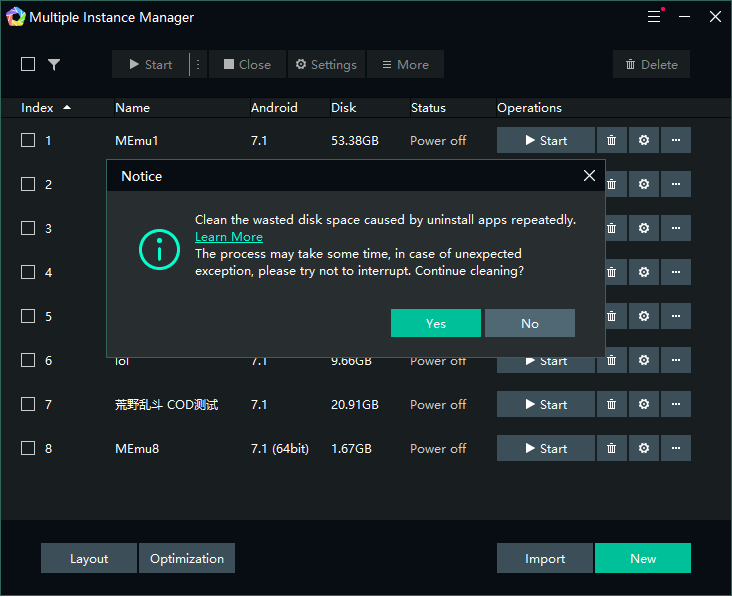Open the Learn More link

(229, 237)
